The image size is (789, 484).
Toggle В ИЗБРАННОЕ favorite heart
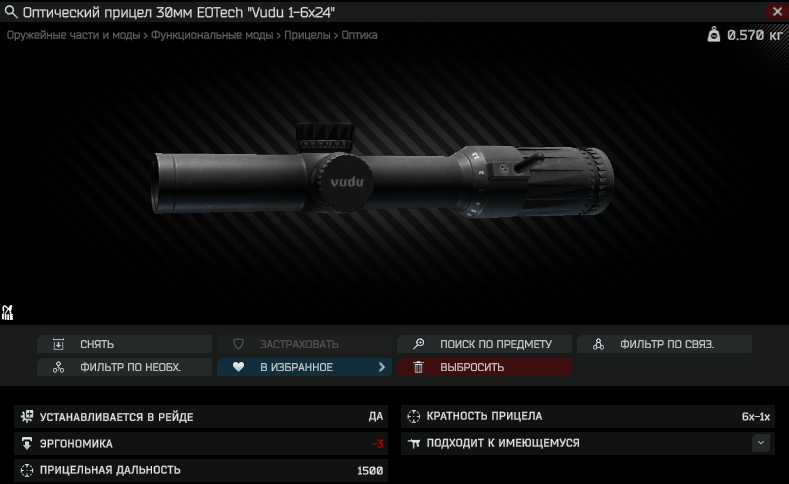(239, 367)
